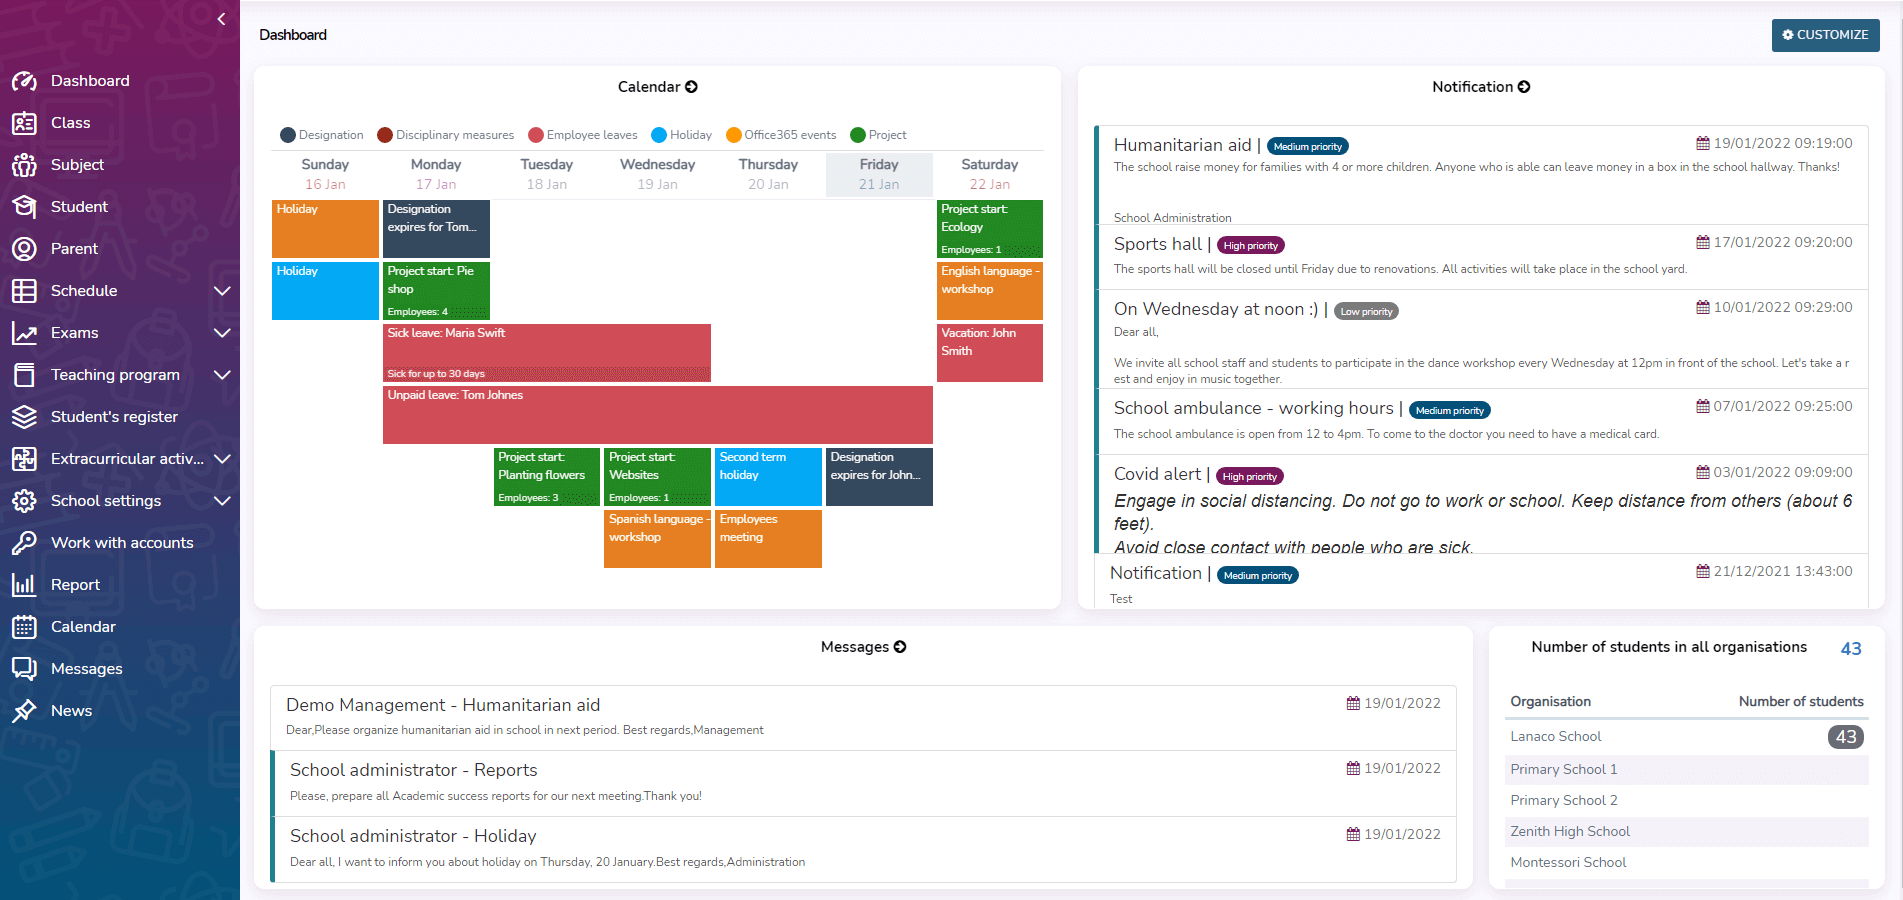Click the CUSTOMIZE button
This screenshot has width=1903, height=900.
pyautogui.click(x=1825, y=35)
